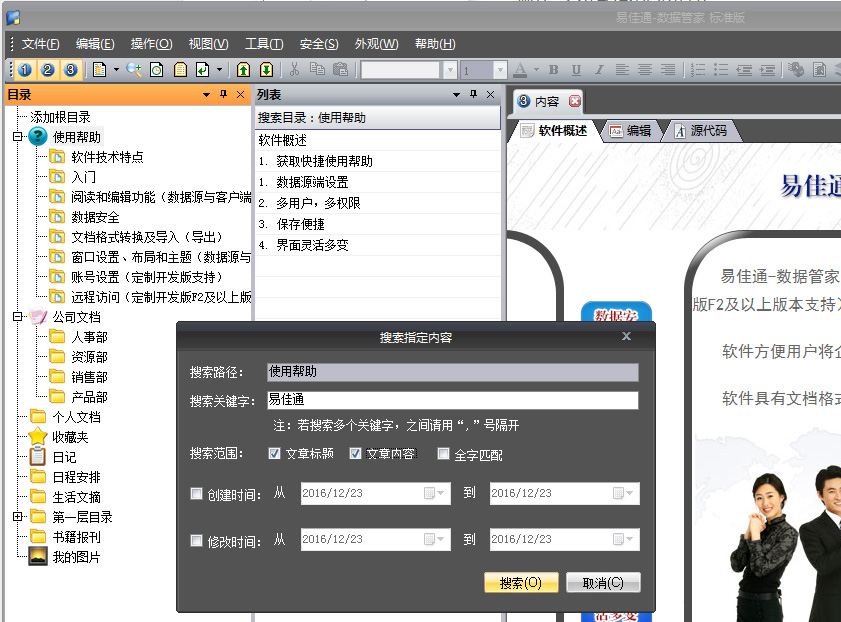
Task: Enable the 全字匹配 checkbox
Action: 443,454
